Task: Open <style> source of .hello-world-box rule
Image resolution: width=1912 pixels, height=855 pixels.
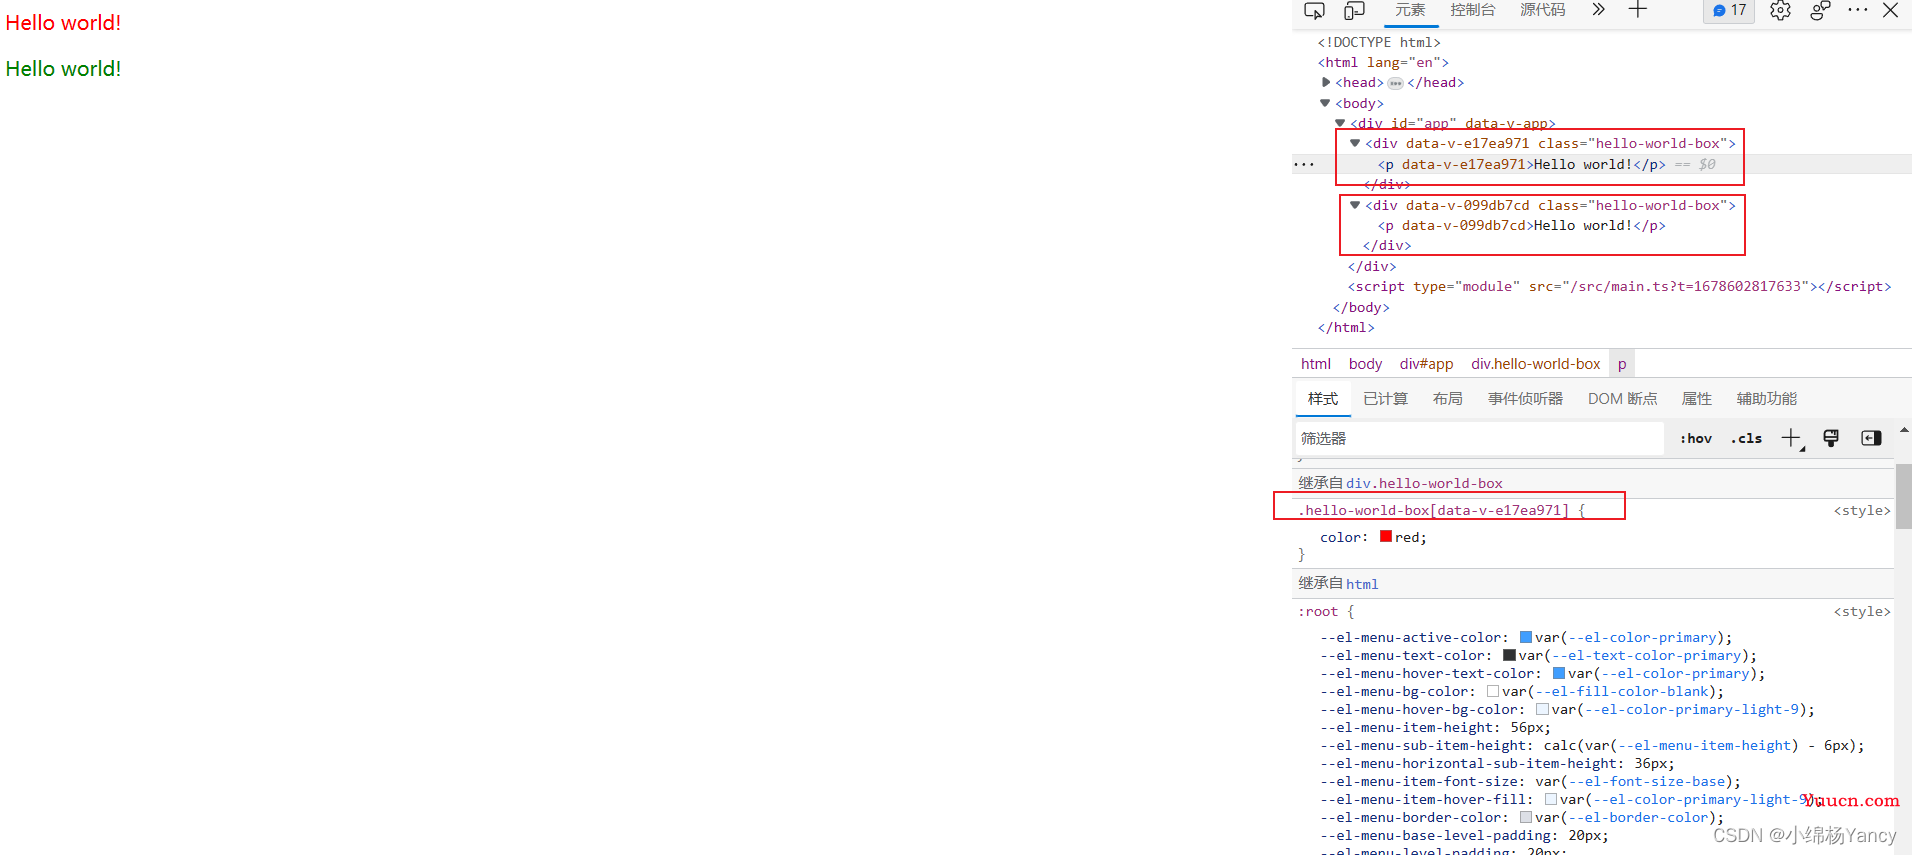Action: tap(1861, 510)
